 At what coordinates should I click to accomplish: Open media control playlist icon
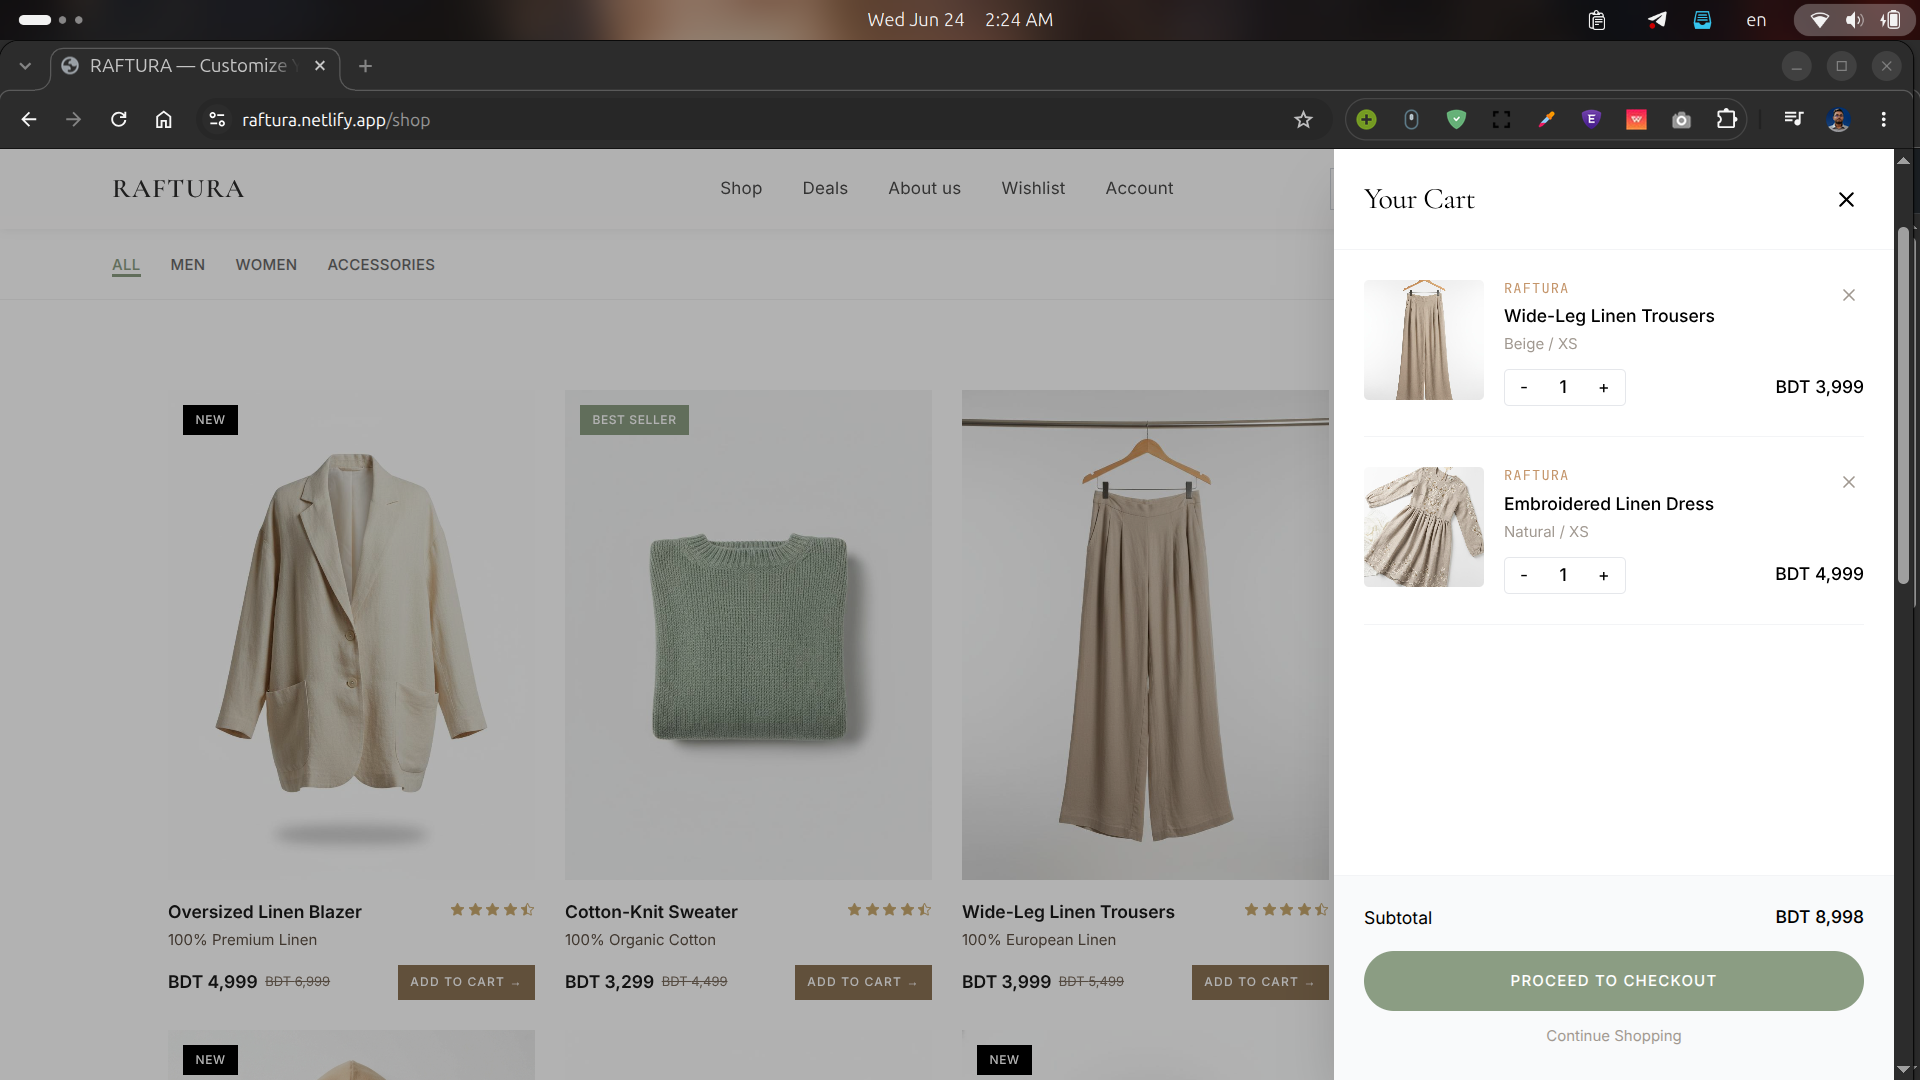[1793, 120]
